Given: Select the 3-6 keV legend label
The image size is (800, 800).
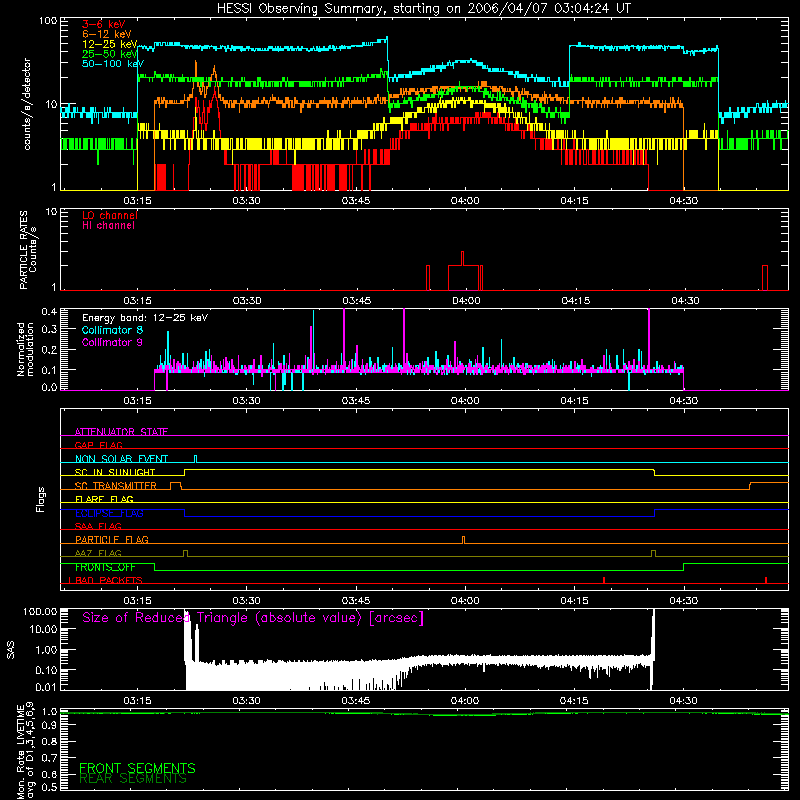Looking at the screenshot, I should 103,24.
